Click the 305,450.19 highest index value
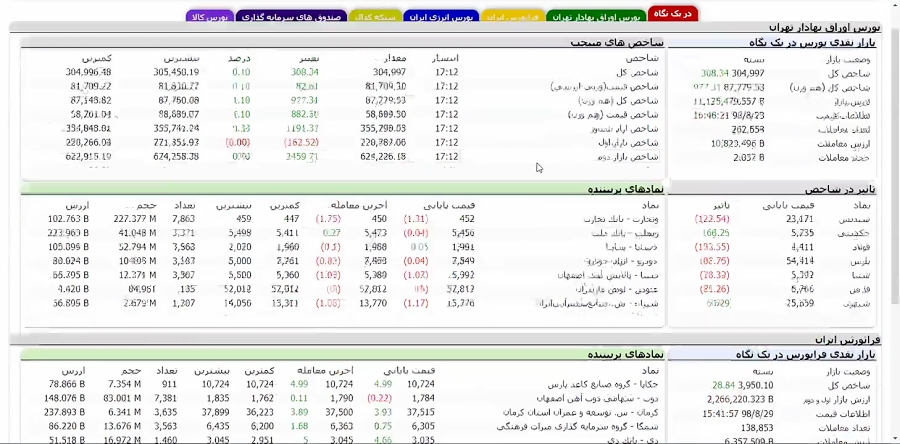Screen dimensions: 900x444 (176, 72)
